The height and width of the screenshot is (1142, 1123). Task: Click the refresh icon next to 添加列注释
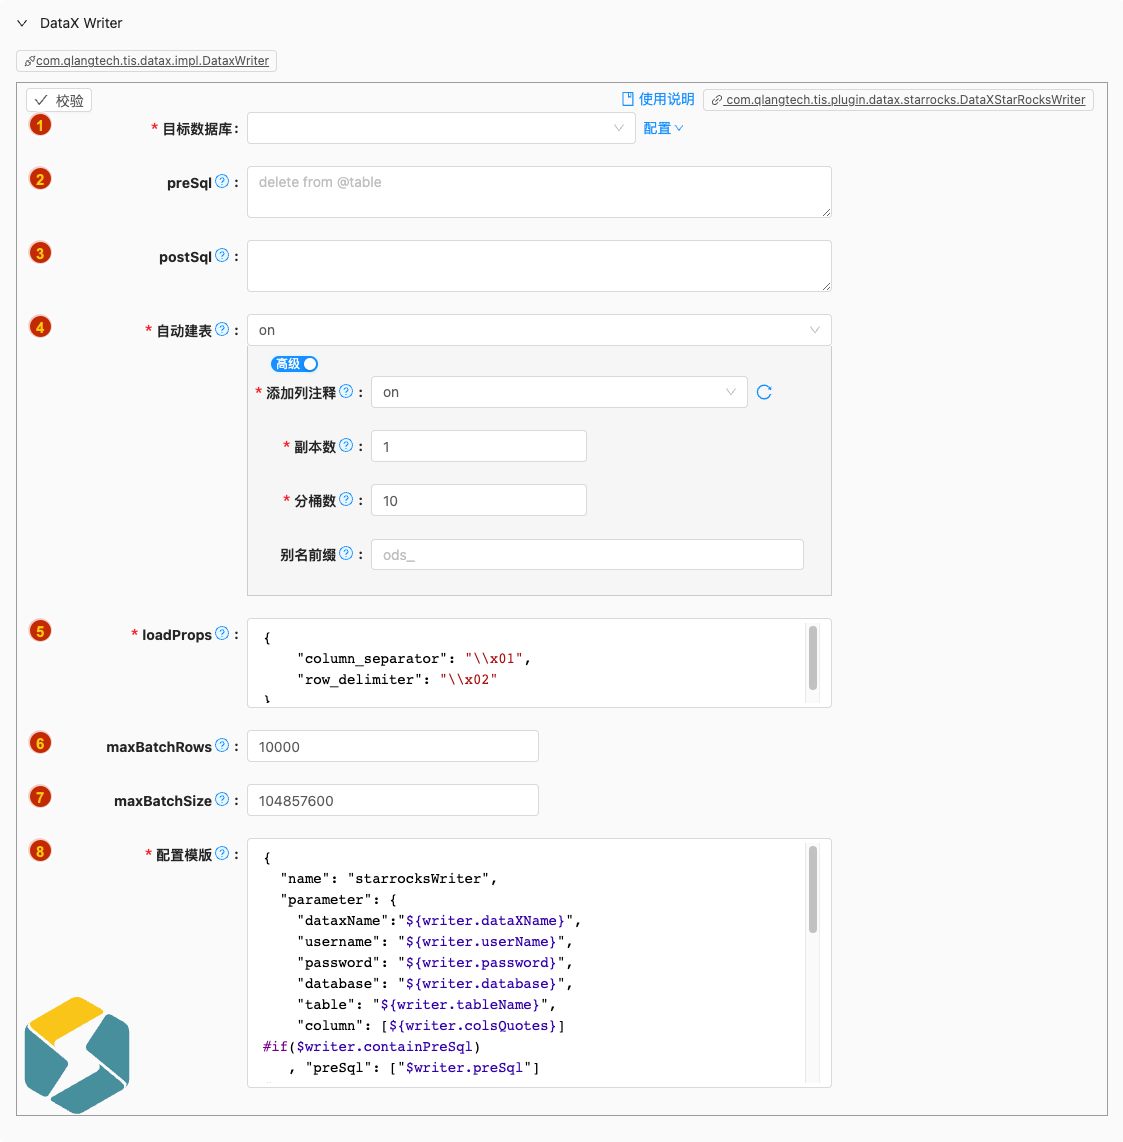coord(764,392)
